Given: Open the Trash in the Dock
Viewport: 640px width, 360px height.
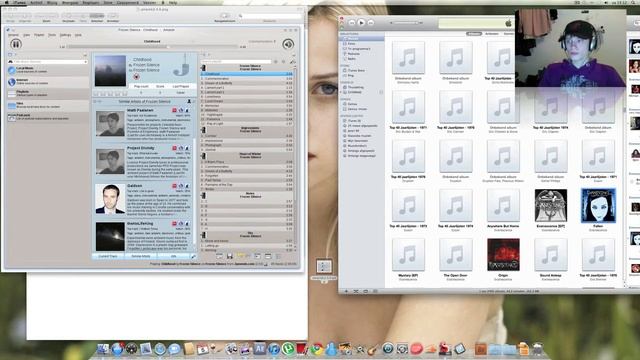Looking at the screenshot, I should tap(538, 349).
